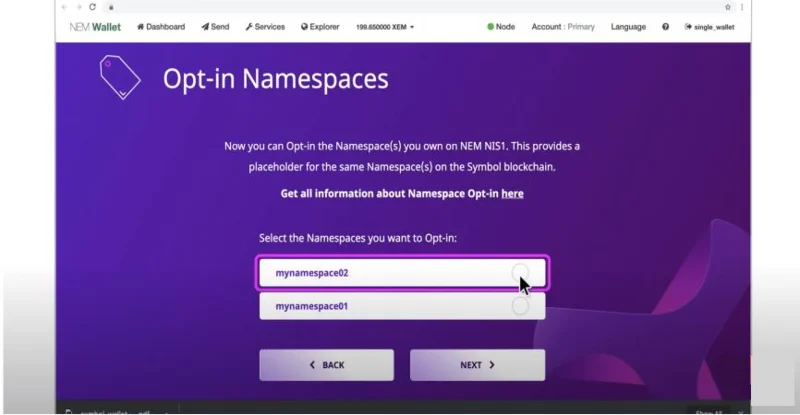
Task: Open the Explorer menu item
Action: pyautogui.click(x=320, y=27)
